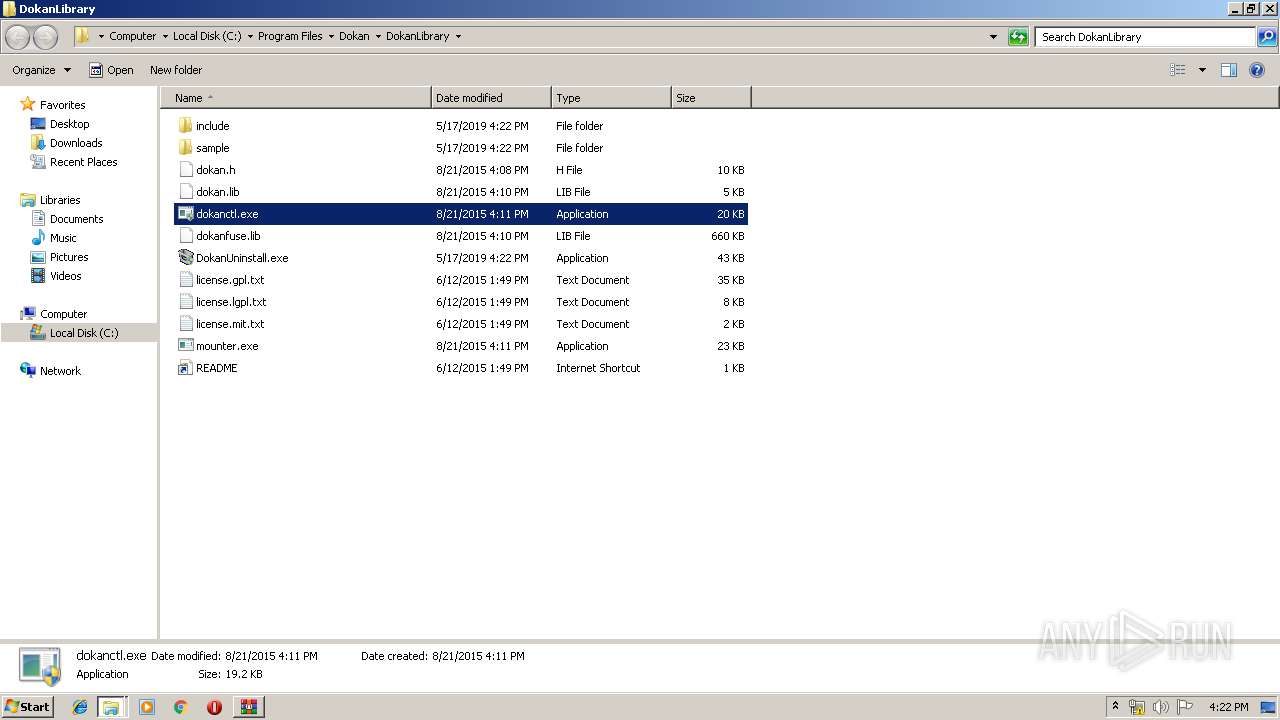Click the dokan.h file icon
This screenshot has height=720, width=1280.
pos(185,170)
